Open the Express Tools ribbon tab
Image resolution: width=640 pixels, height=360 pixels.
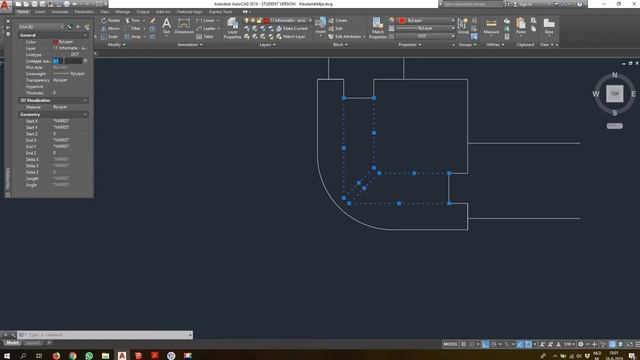220,12
